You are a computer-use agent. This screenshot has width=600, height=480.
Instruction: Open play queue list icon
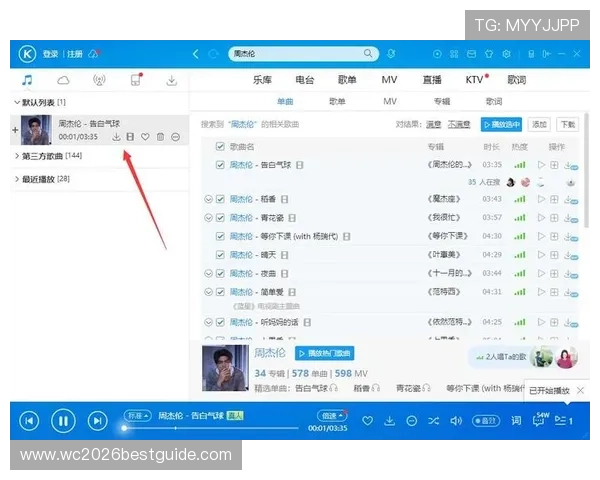(x=563, y=421)
